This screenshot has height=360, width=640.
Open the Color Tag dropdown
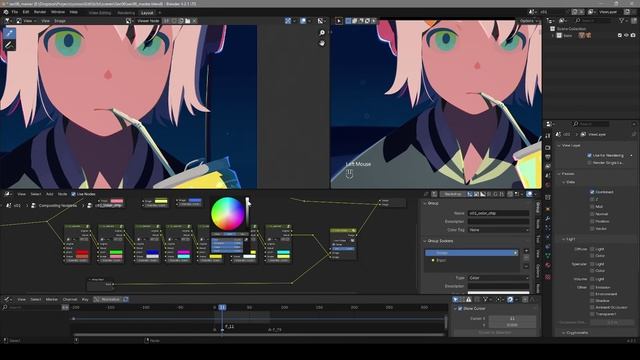point(498,230)
